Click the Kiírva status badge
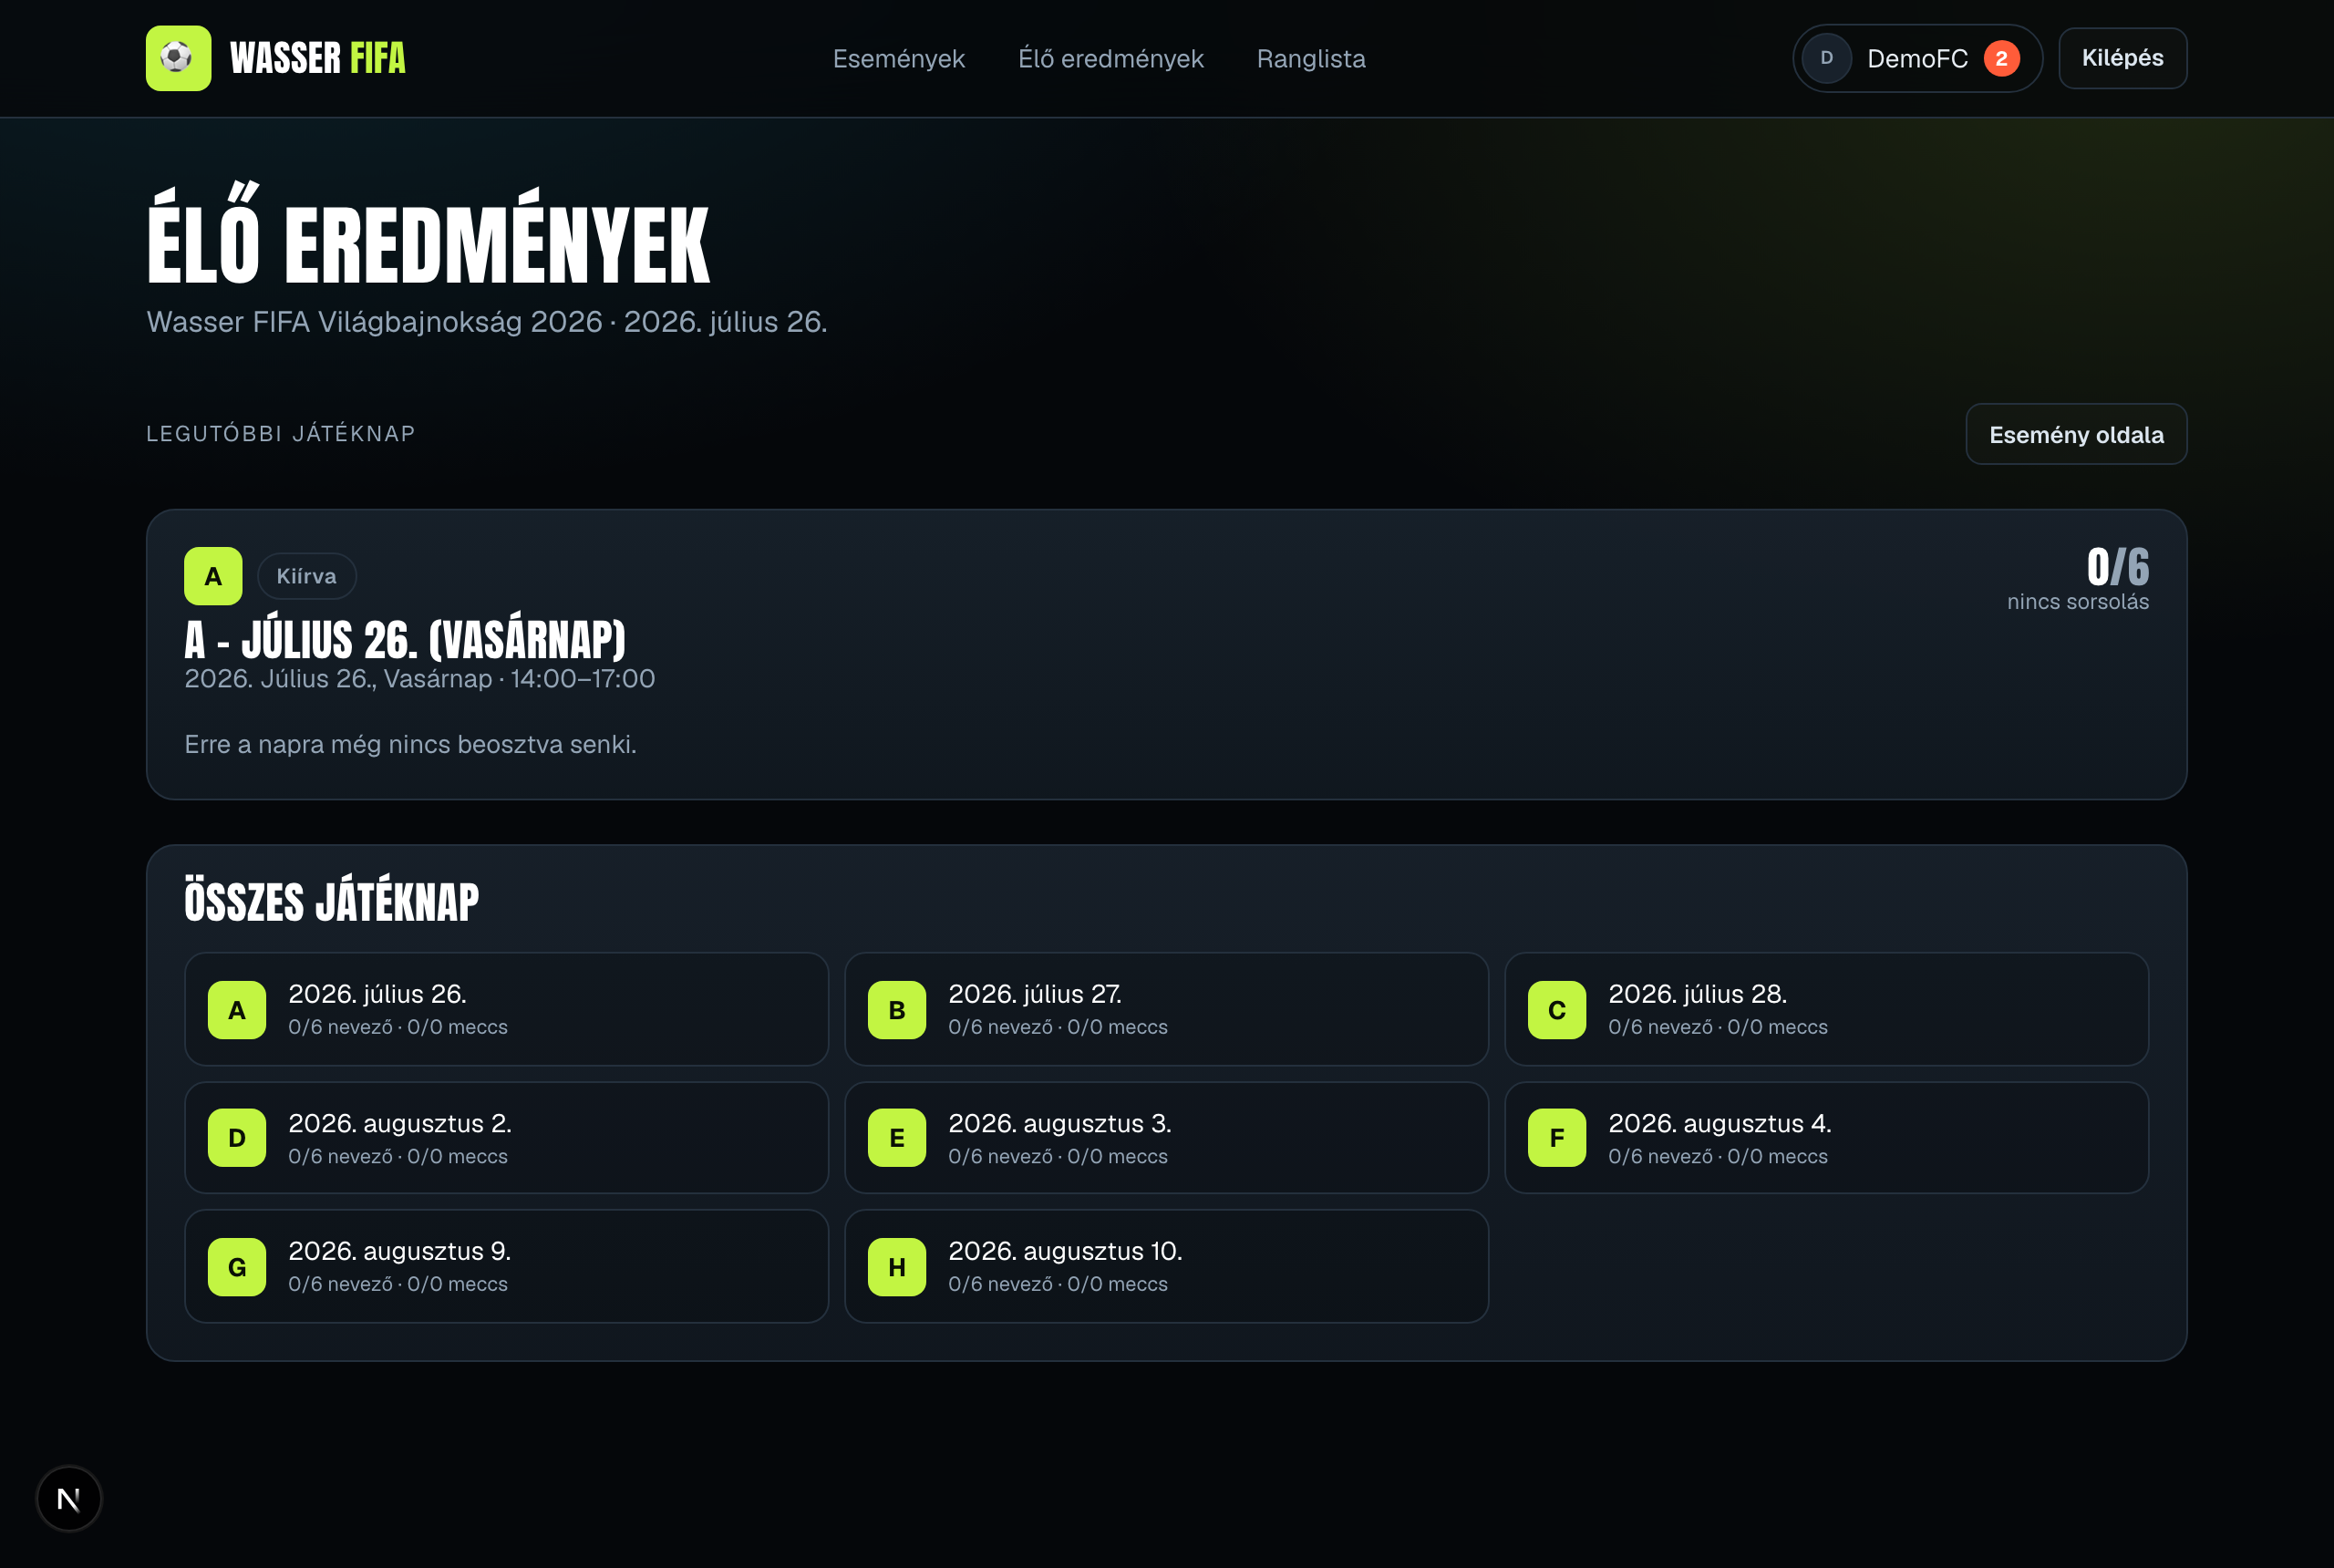 click(x=306, y=576)
